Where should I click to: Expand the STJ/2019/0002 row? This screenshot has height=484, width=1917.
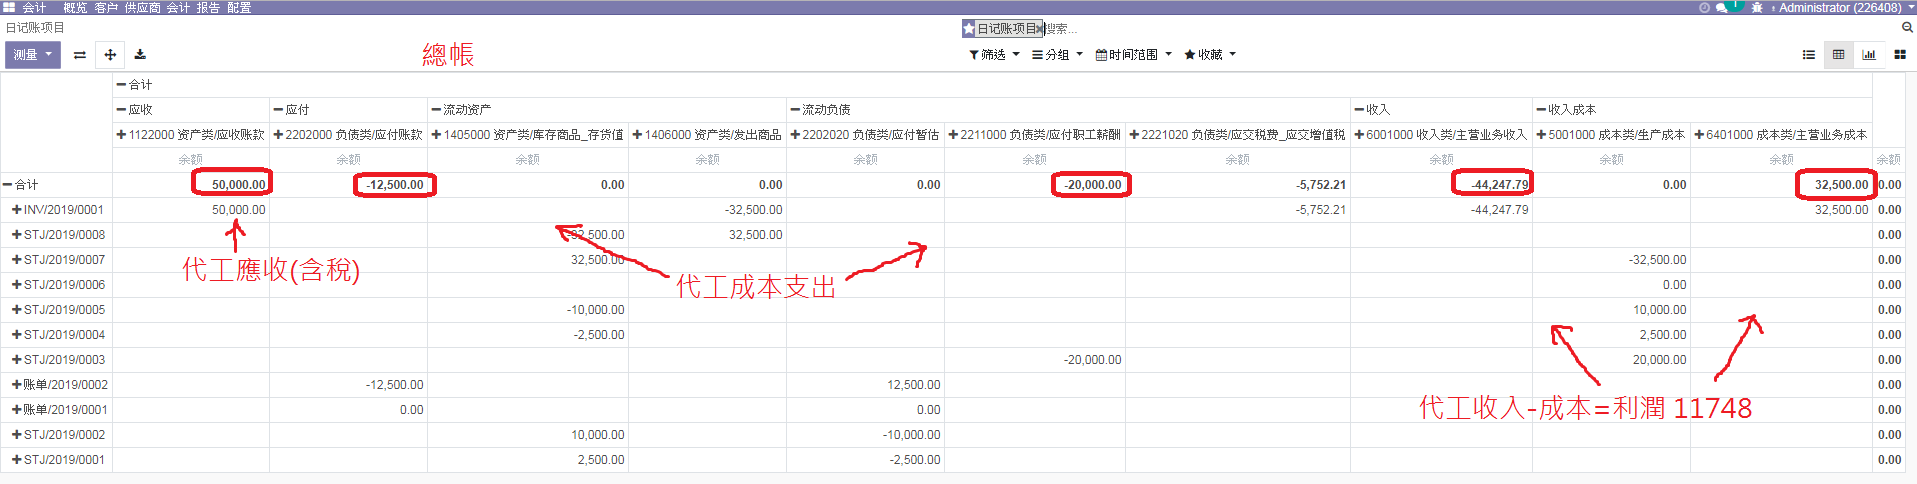tap(57, 435)
